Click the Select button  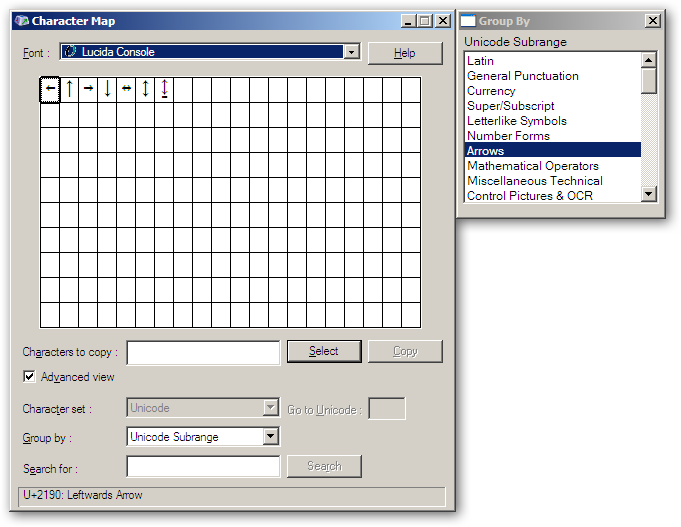[324, 351]
